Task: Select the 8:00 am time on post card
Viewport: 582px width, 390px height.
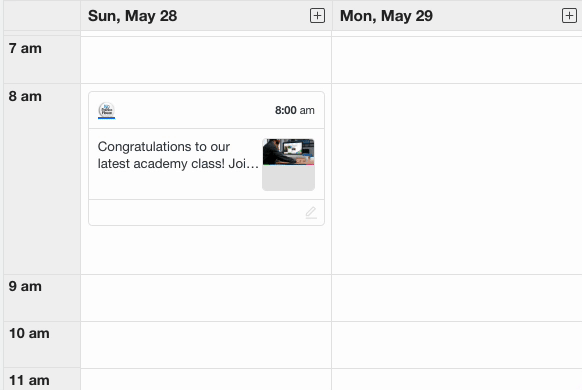Action: (295, 110)
